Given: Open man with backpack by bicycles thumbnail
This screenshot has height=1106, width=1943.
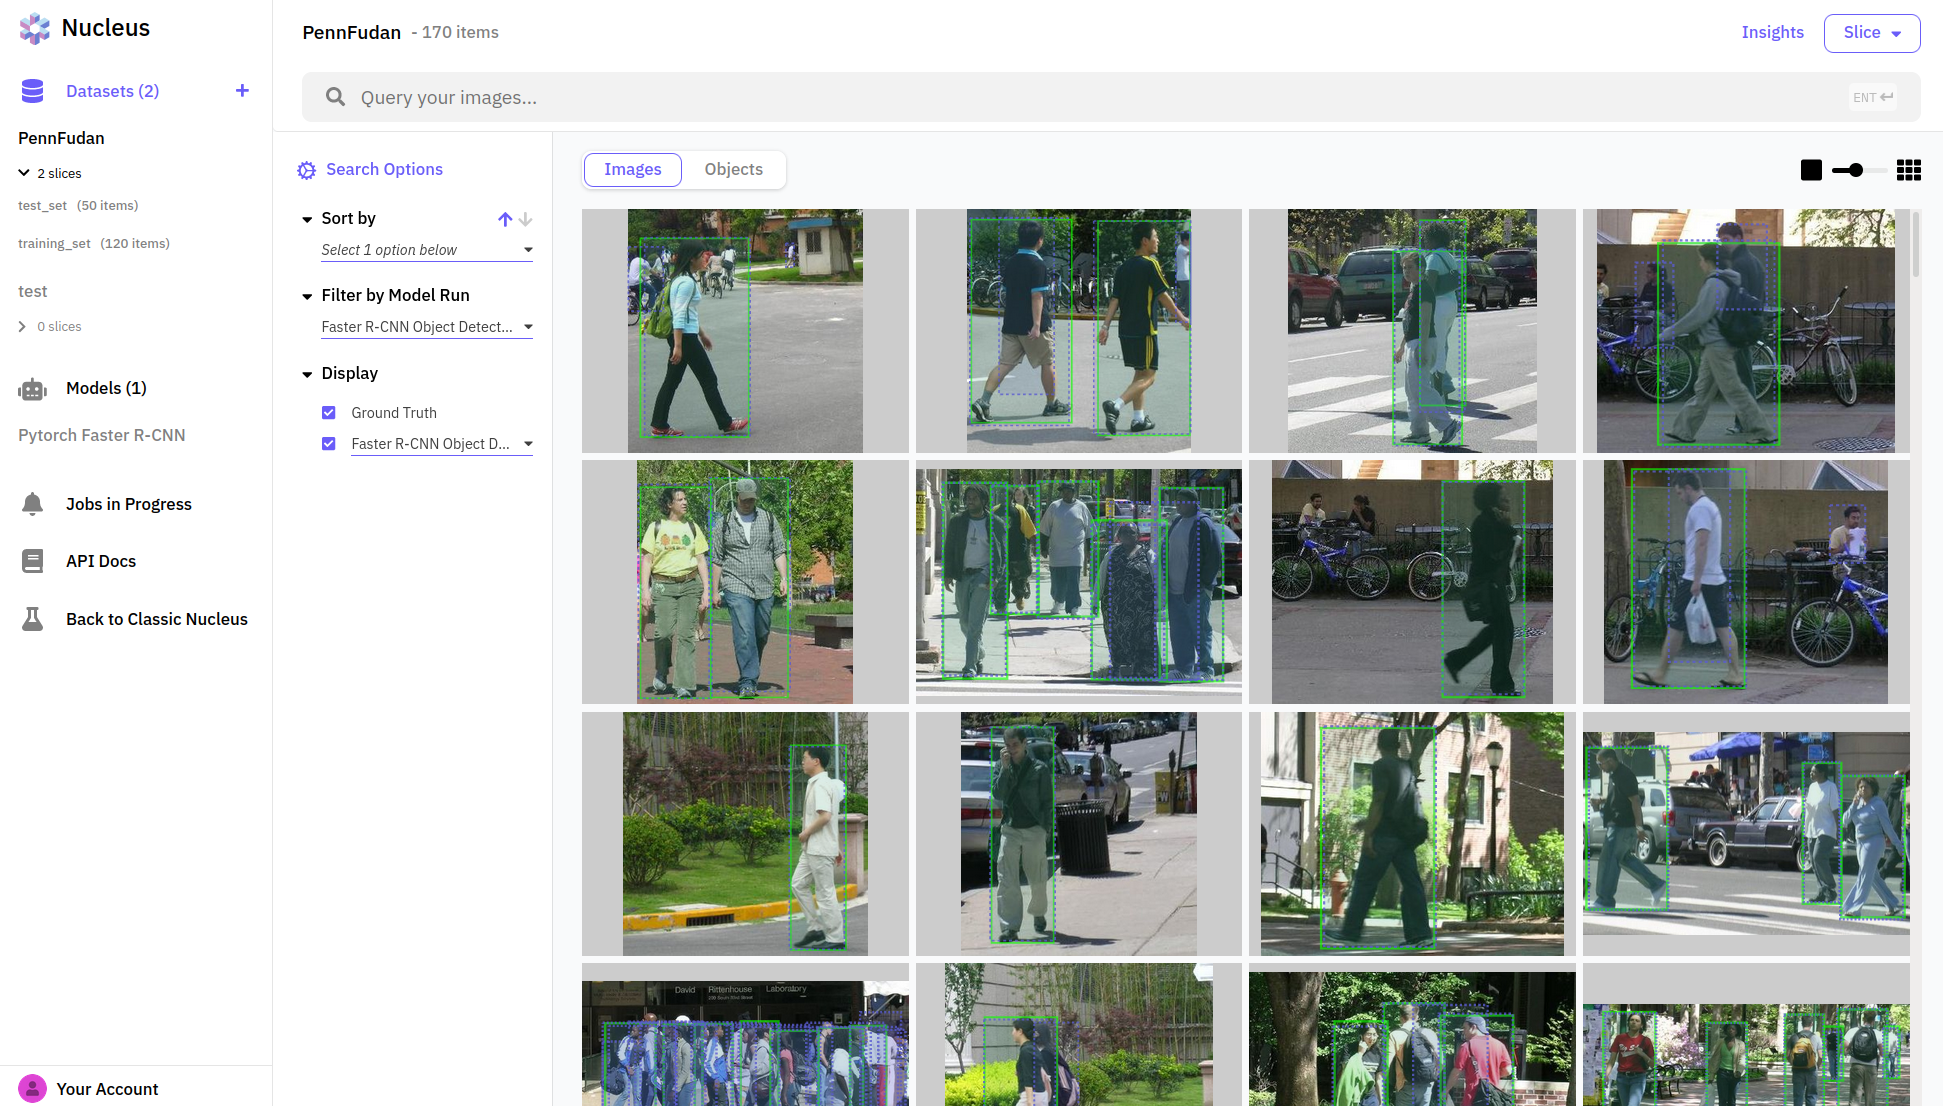Looking at the screenshot, I should point(1745,330).
